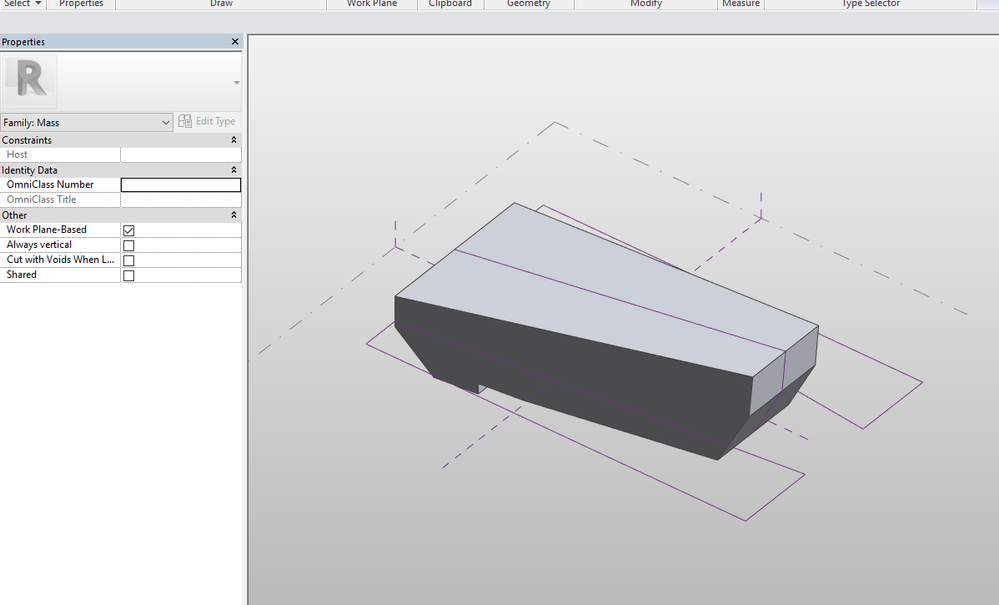999x605 pixels.
Task: Collapse the Identity Data section
Action: click(234, 170)
